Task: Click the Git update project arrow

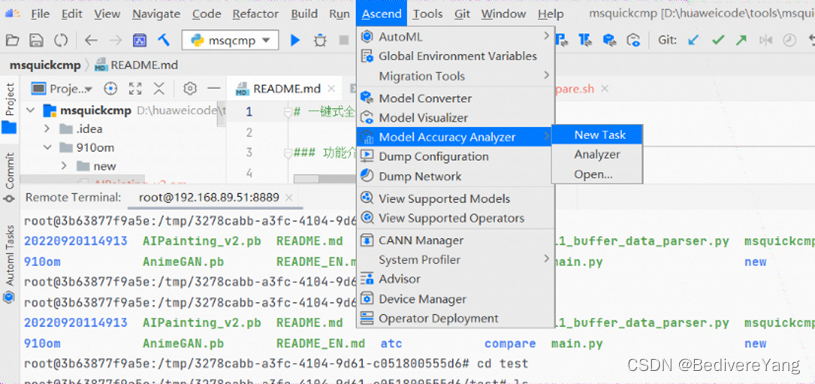Action: [x=693, y=40]
